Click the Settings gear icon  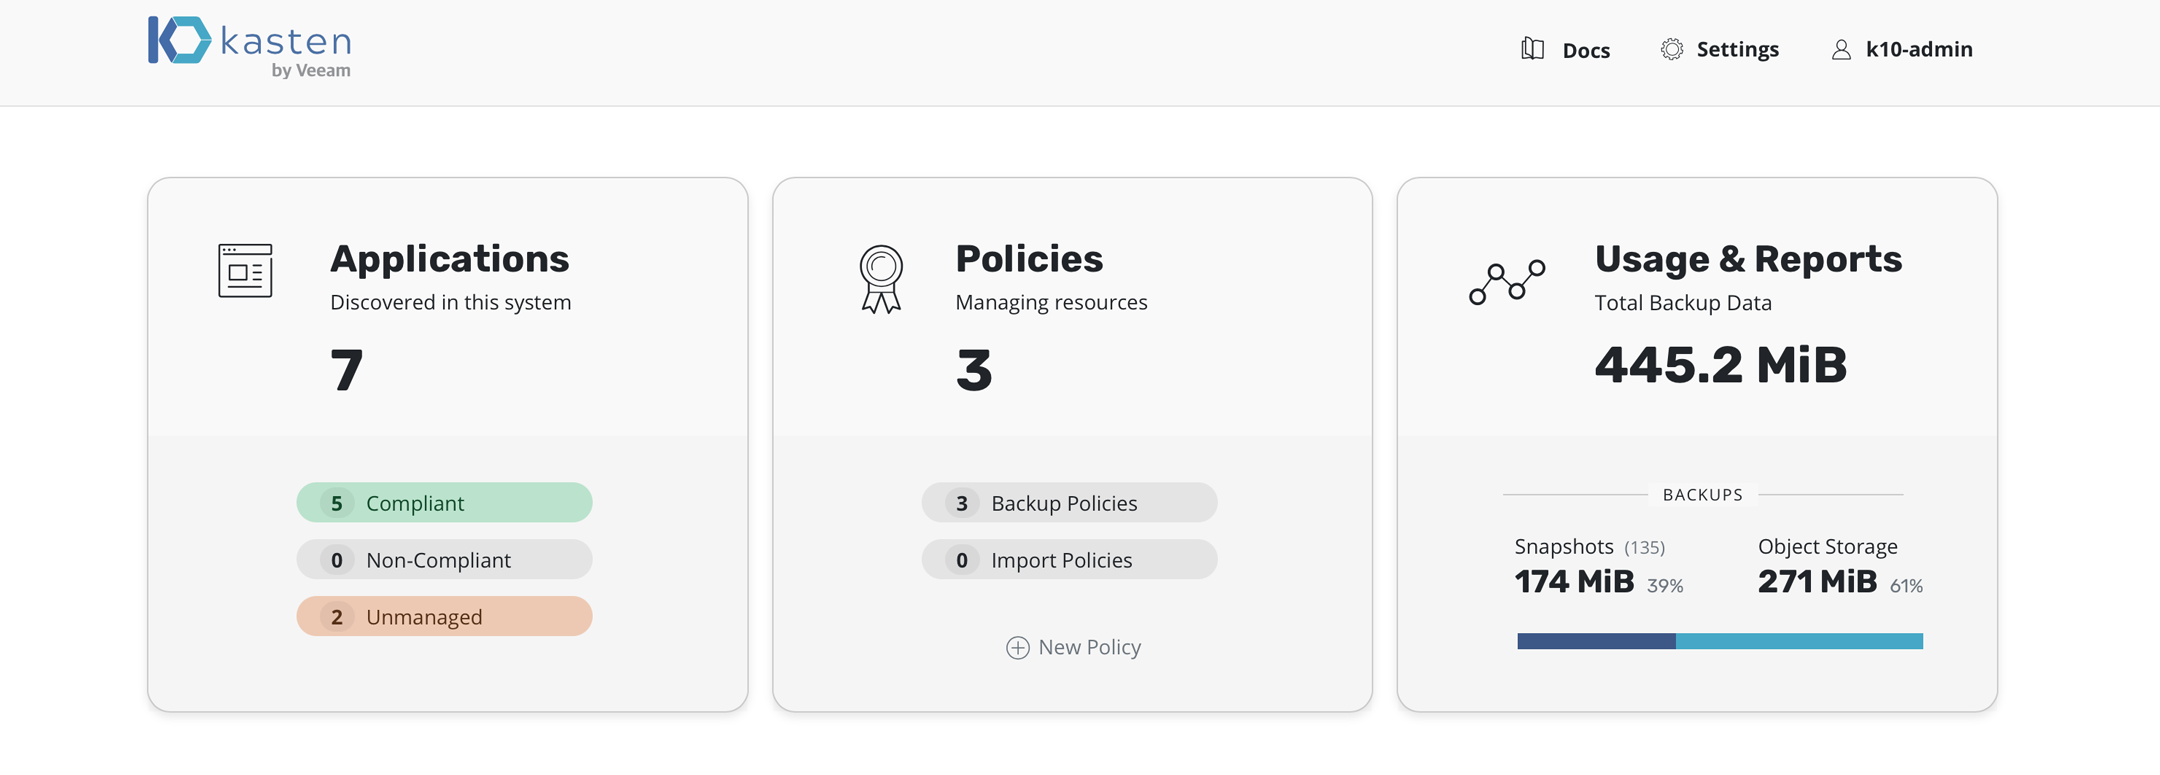pos(1671,49)
